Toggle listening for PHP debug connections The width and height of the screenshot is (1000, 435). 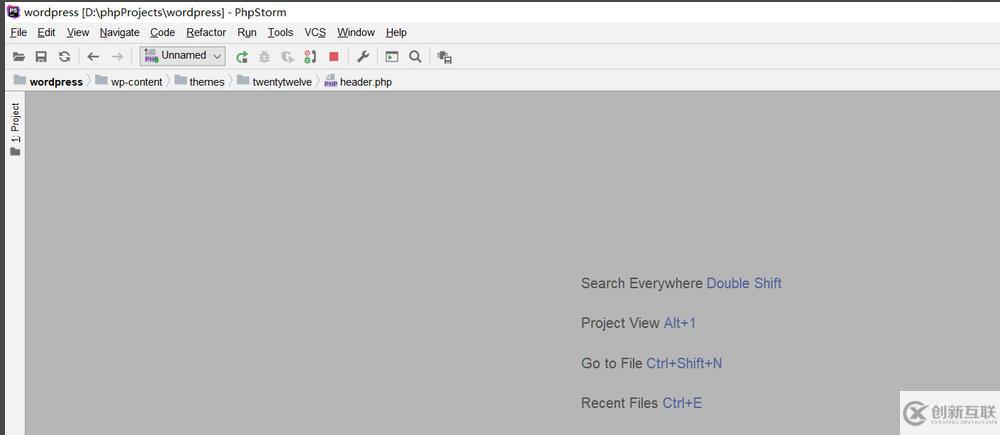(310, 57)
